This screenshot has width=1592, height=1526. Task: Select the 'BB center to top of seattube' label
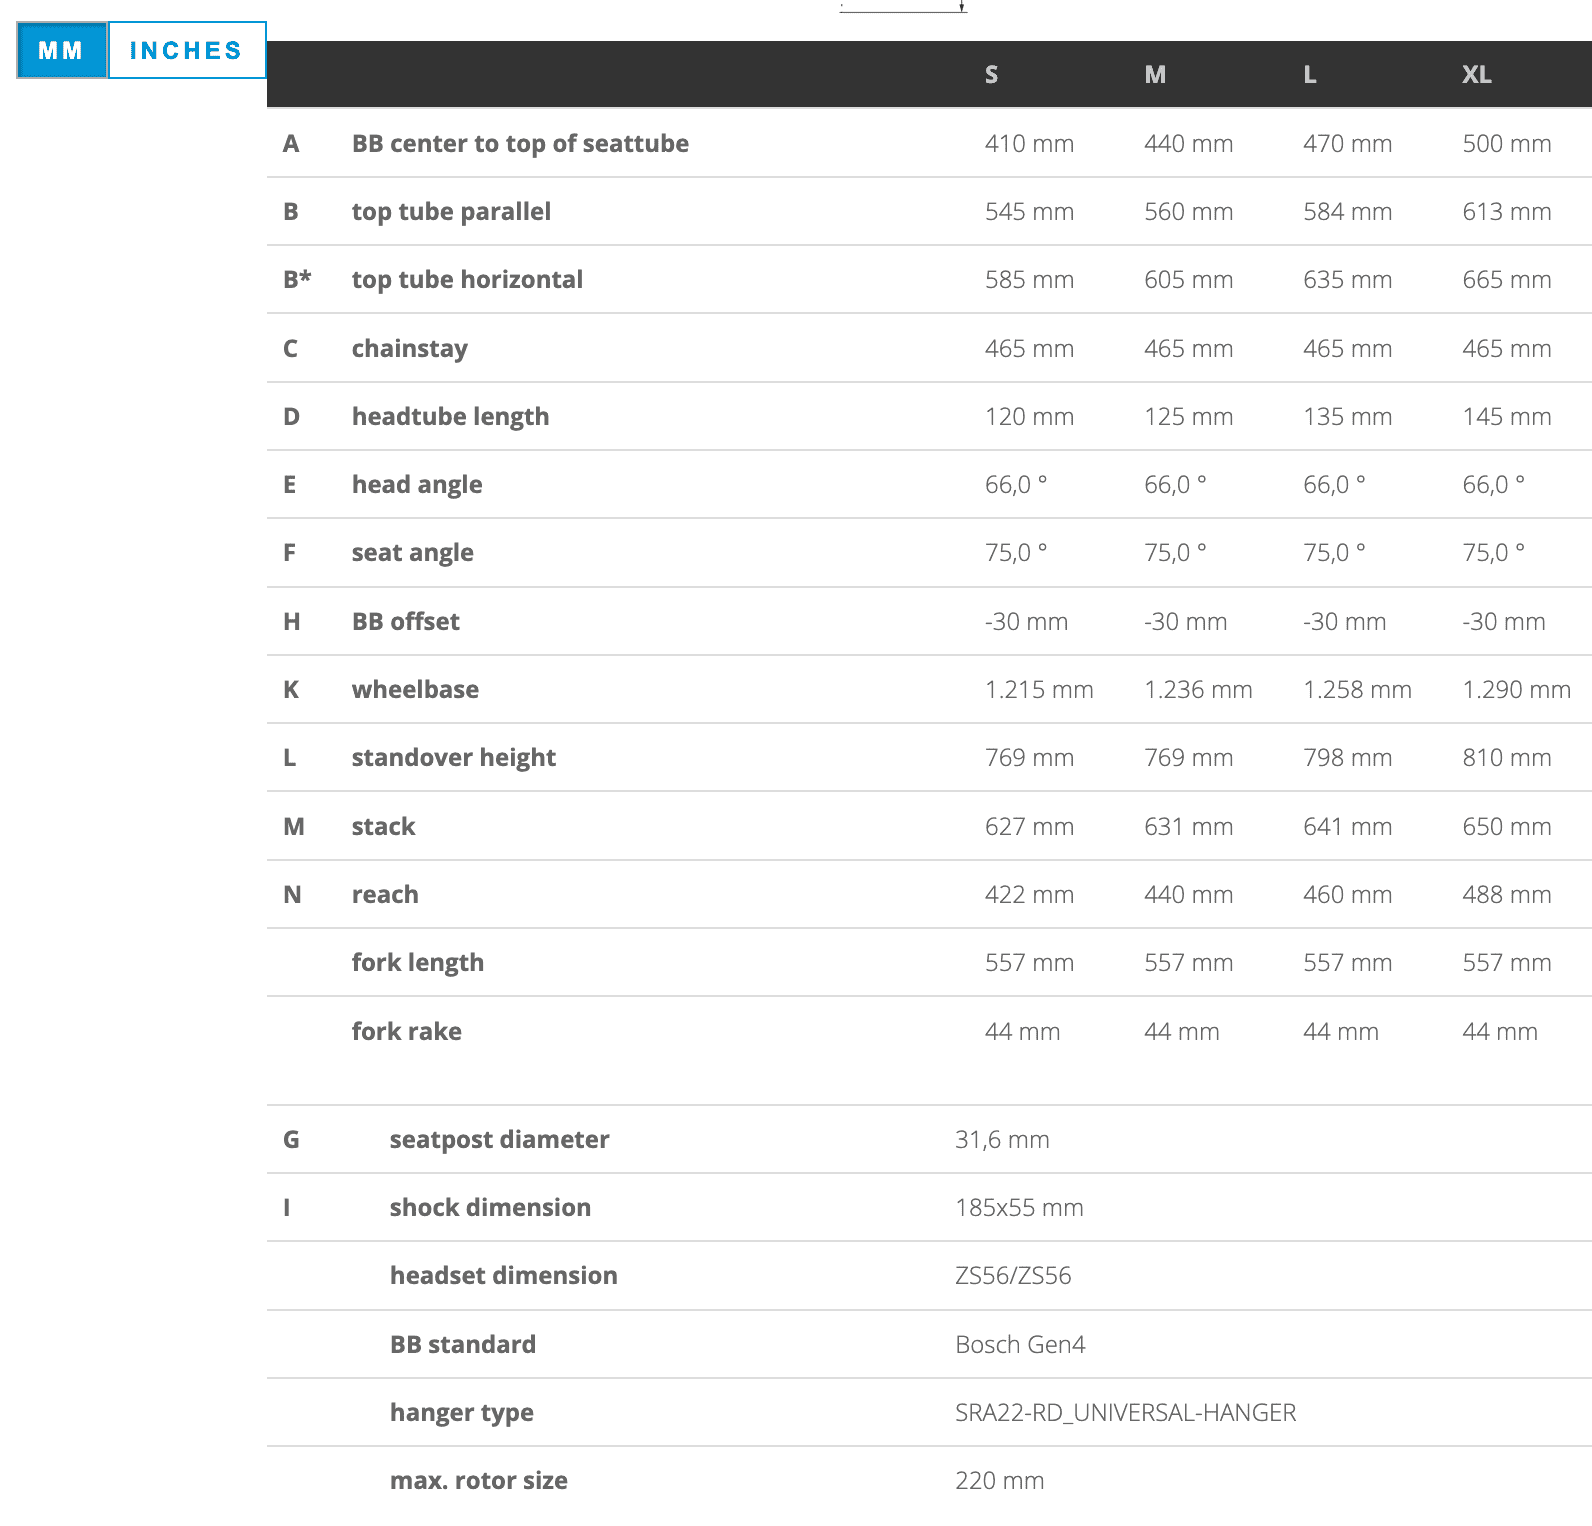click(x=519, y=143)
